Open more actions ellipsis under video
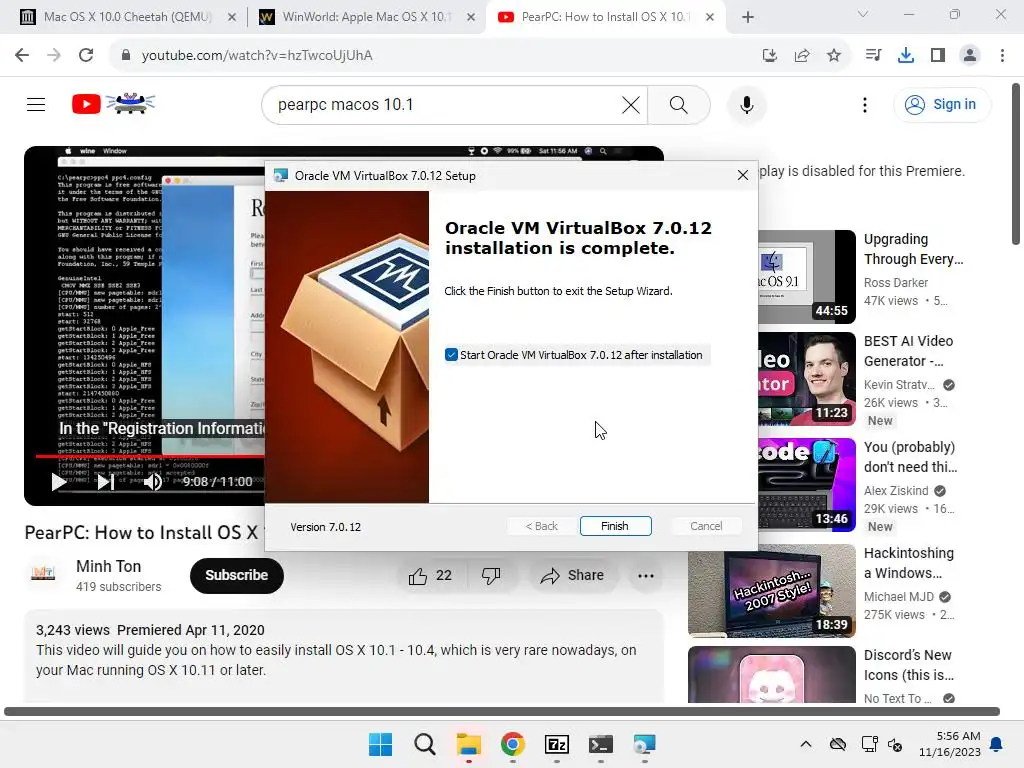This screenshot has height=768, width=1024. (646, 575)
